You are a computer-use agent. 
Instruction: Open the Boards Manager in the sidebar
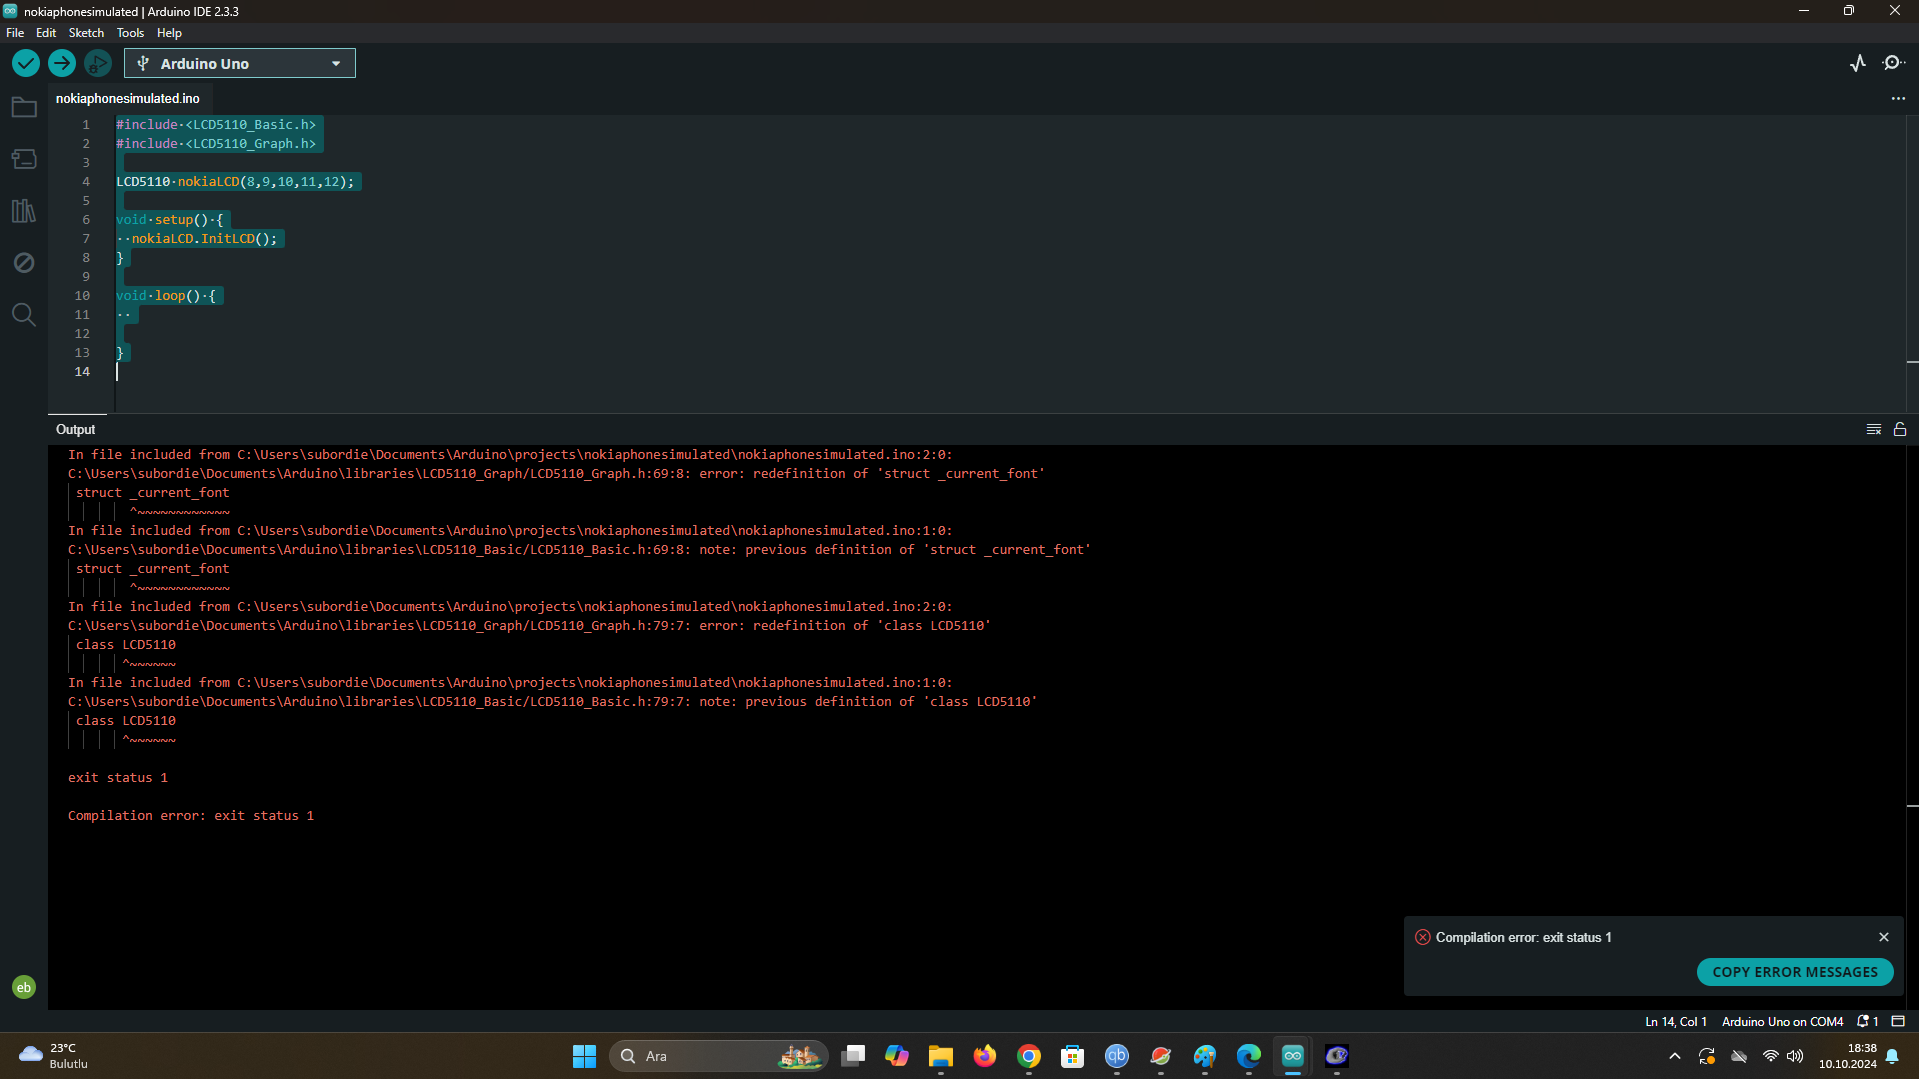(24, 159)
